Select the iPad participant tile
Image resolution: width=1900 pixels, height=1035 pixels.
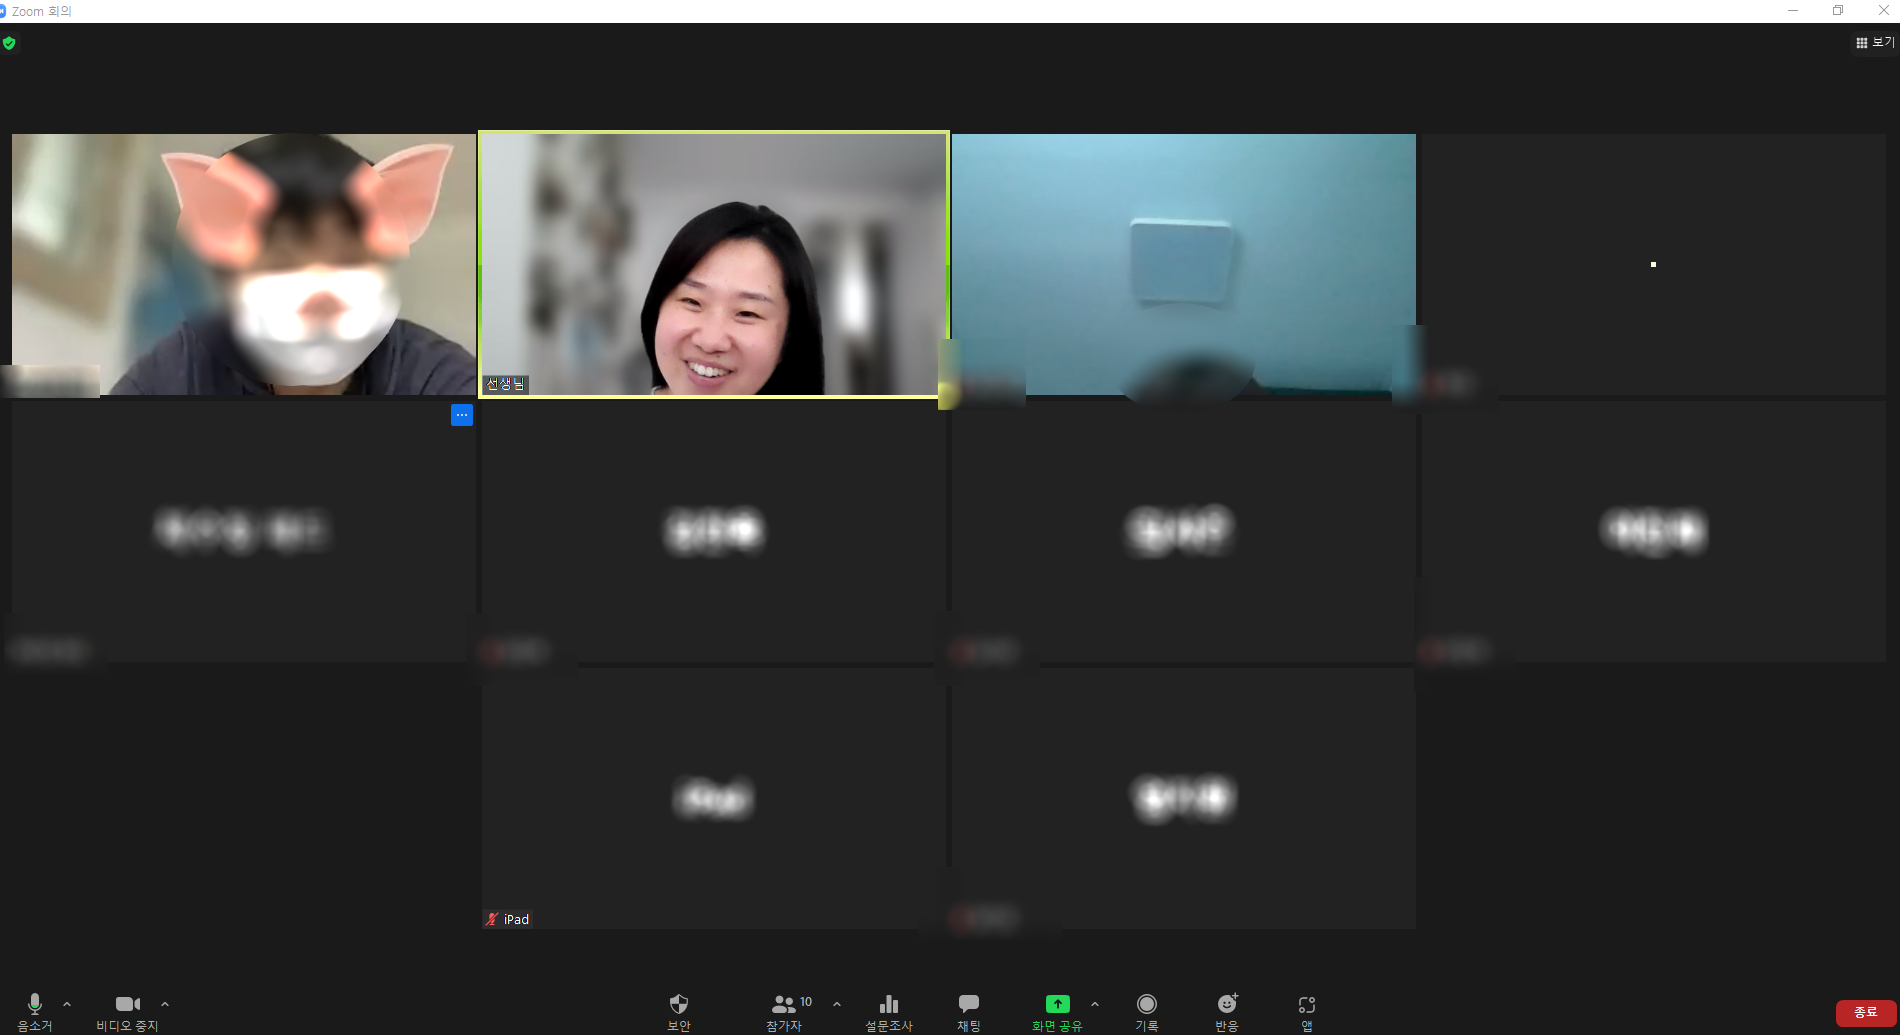click(714, 798)
